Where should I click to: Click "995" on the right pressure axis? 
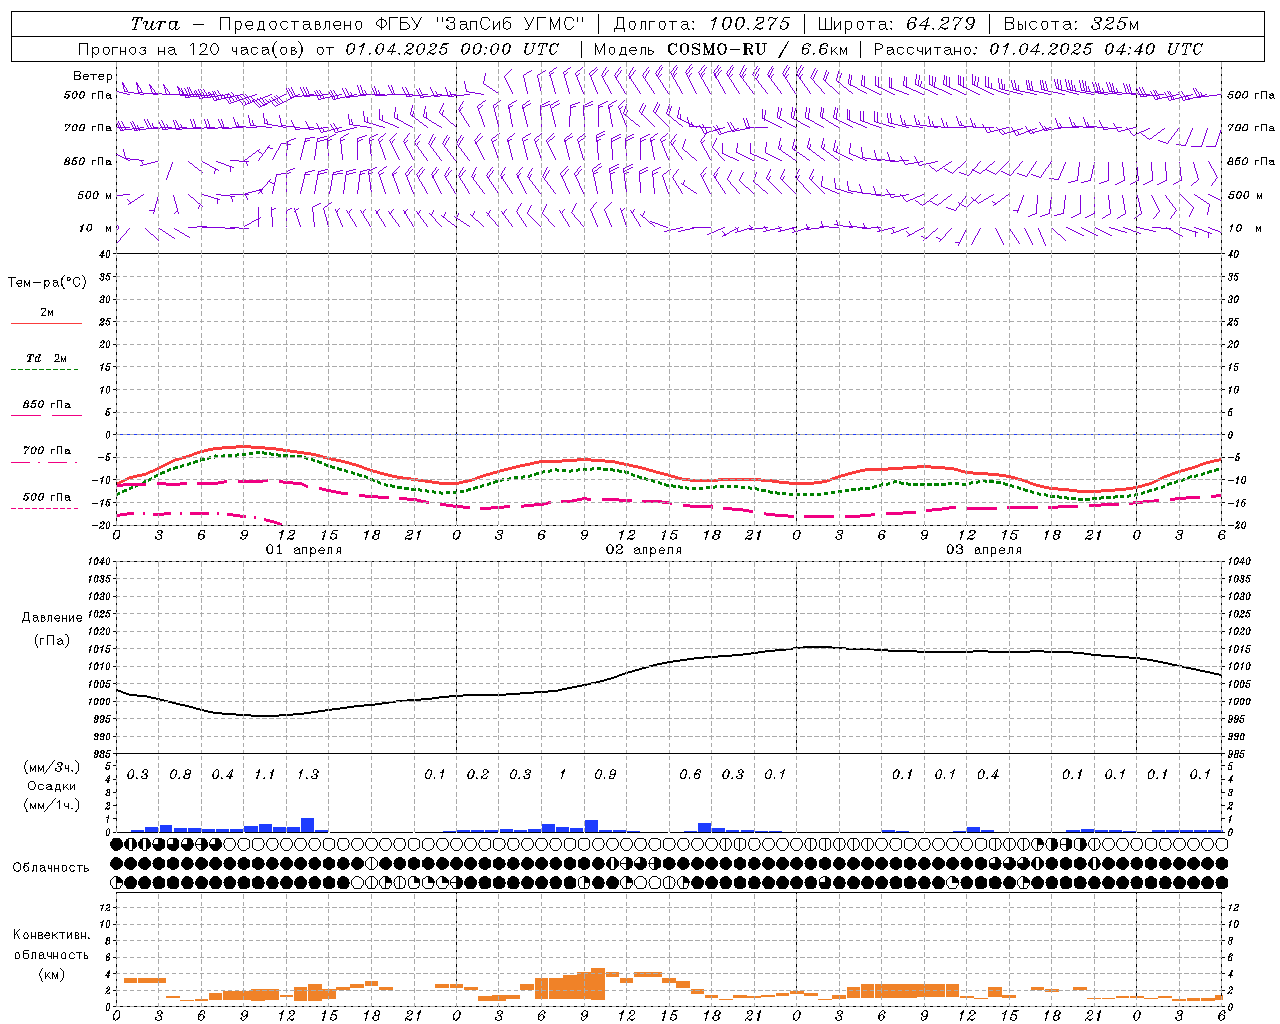tap(1236, 719)
